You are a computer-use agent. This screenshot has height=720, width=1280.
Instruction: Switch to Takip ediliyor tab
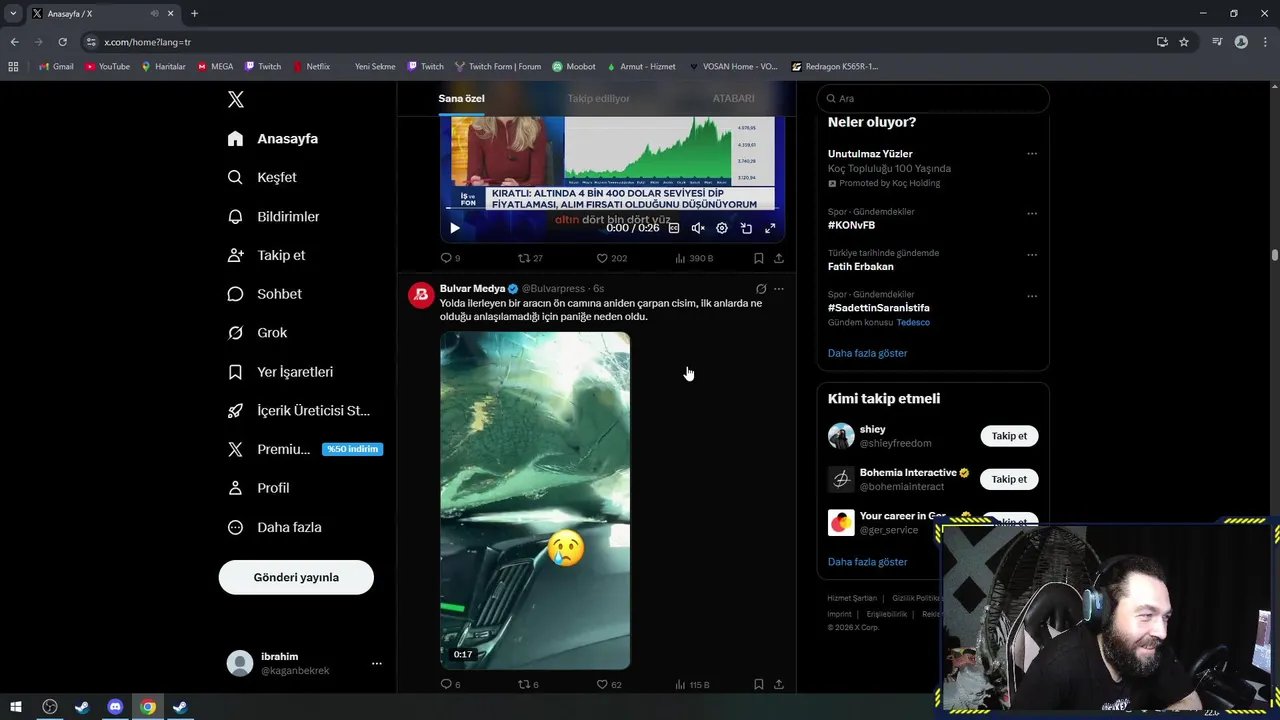pyautogui.click(x=598, y=98)
